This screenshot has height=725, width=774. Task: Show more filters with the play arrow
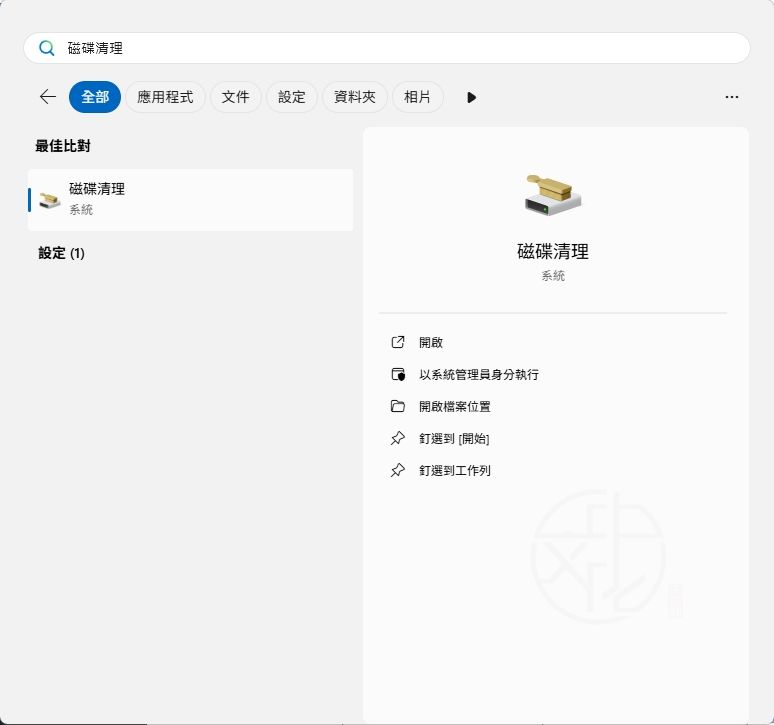pyautogui.click(x=471, y=97)
